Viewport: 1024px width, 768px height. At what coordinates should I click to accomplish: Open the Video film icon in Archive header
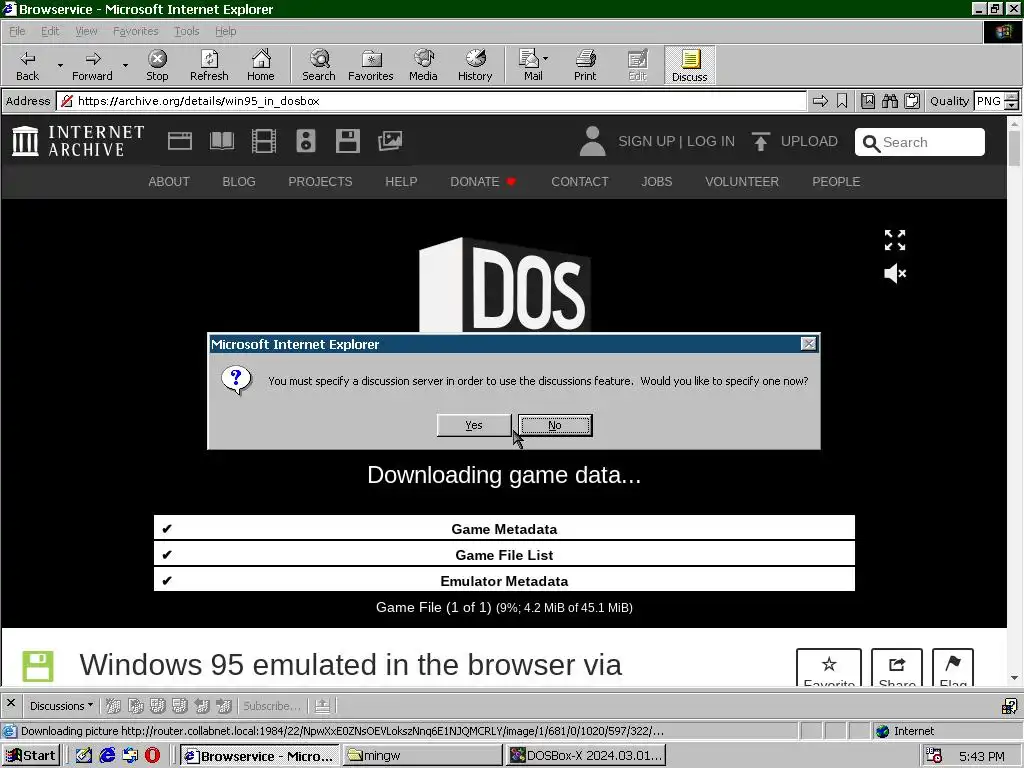[264, 141]
